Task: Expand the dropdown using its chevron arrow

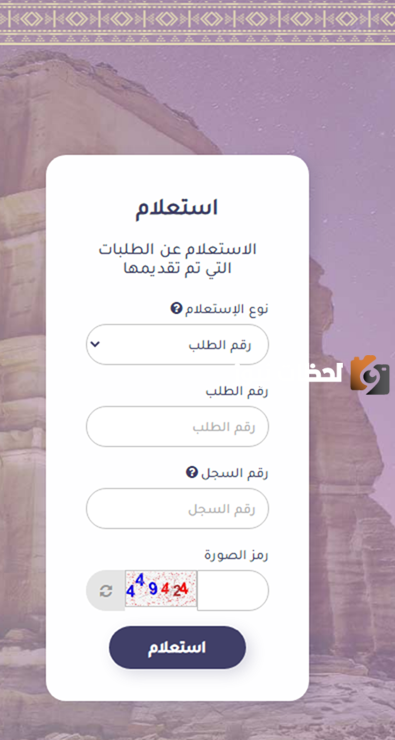Action: click(96, 344)
